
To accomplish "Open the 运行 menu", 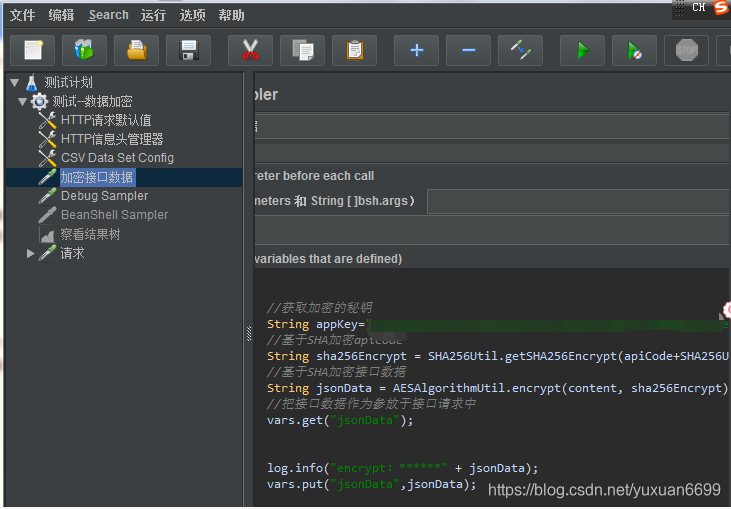I will [153, 15].
